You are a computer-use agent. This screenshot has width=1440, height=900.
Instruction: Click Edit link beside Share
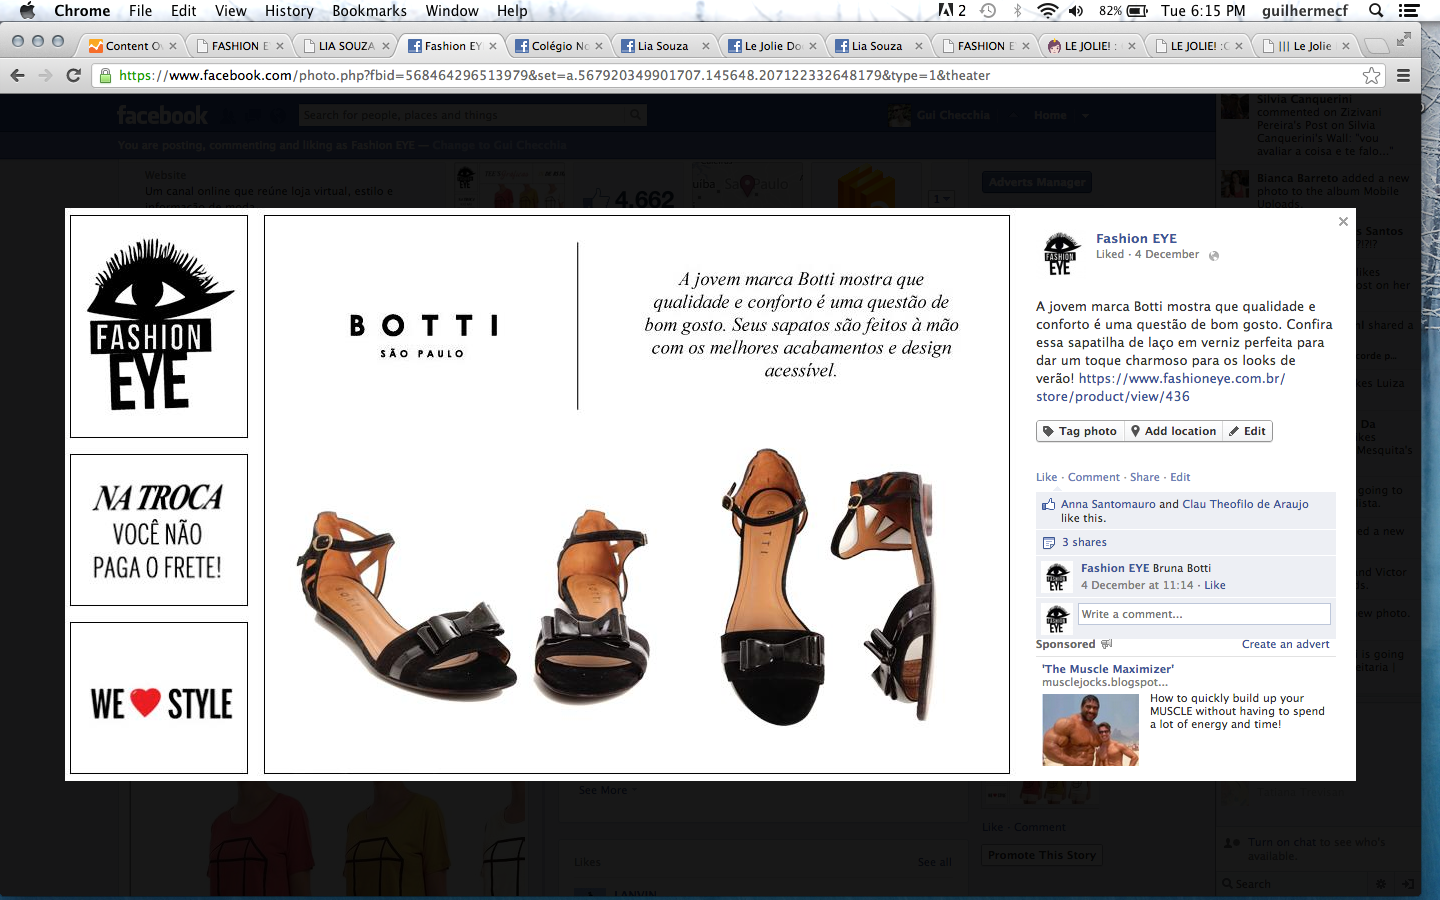[x=1180, y=477]
